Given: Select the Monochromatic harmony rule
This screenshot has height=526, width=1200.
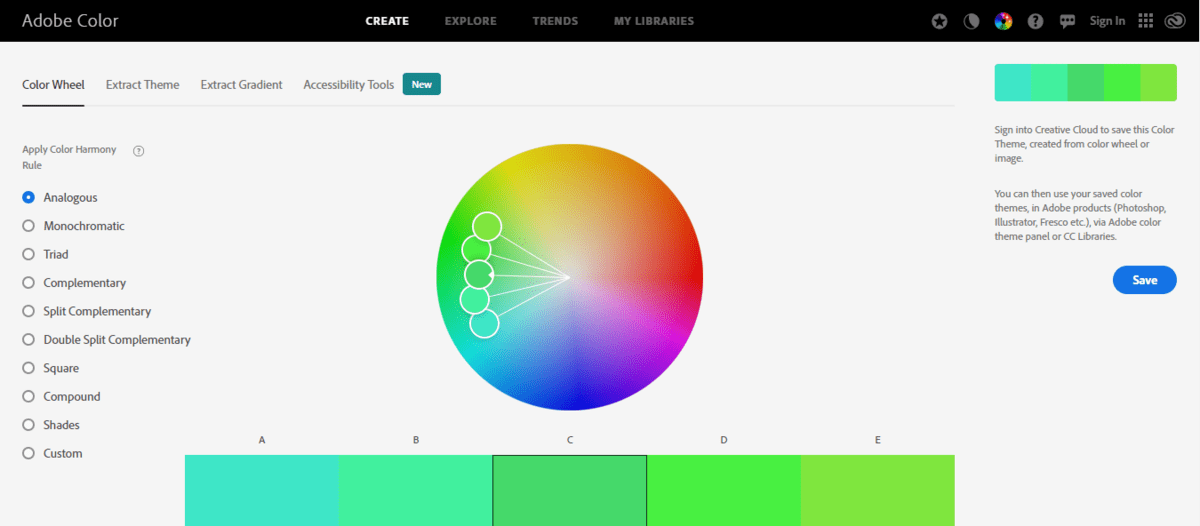Looking at the screenshot, I should [73, 226].
